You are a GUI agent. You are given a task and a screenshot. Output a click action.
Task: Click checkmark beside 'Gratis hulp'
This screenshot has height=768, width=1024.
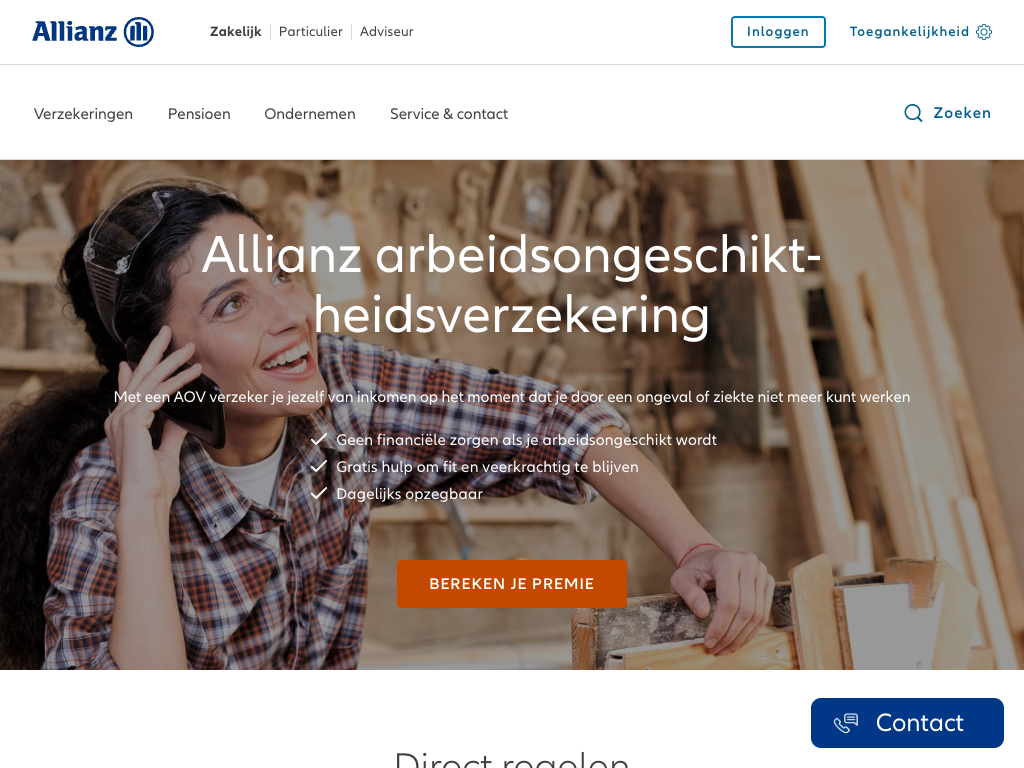pyautogui.click(x=319, y=466)
